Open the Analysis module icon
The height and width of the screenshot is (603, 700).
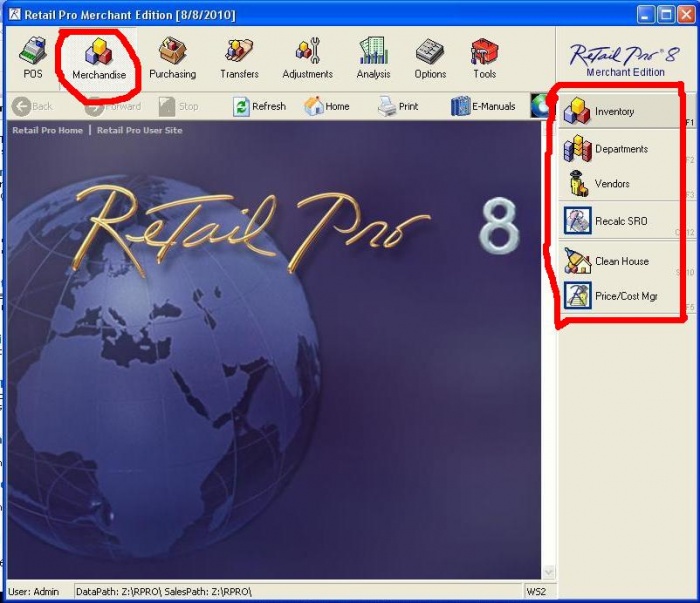pos(373,58)
